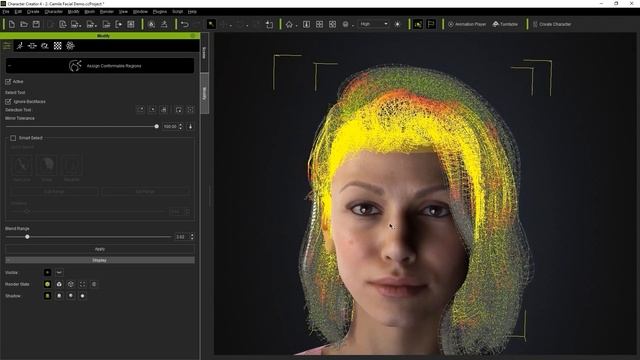Expand the home view dropdown arrow
The image size is (640, 360).
pyautogui.click(x=296, y=25)
